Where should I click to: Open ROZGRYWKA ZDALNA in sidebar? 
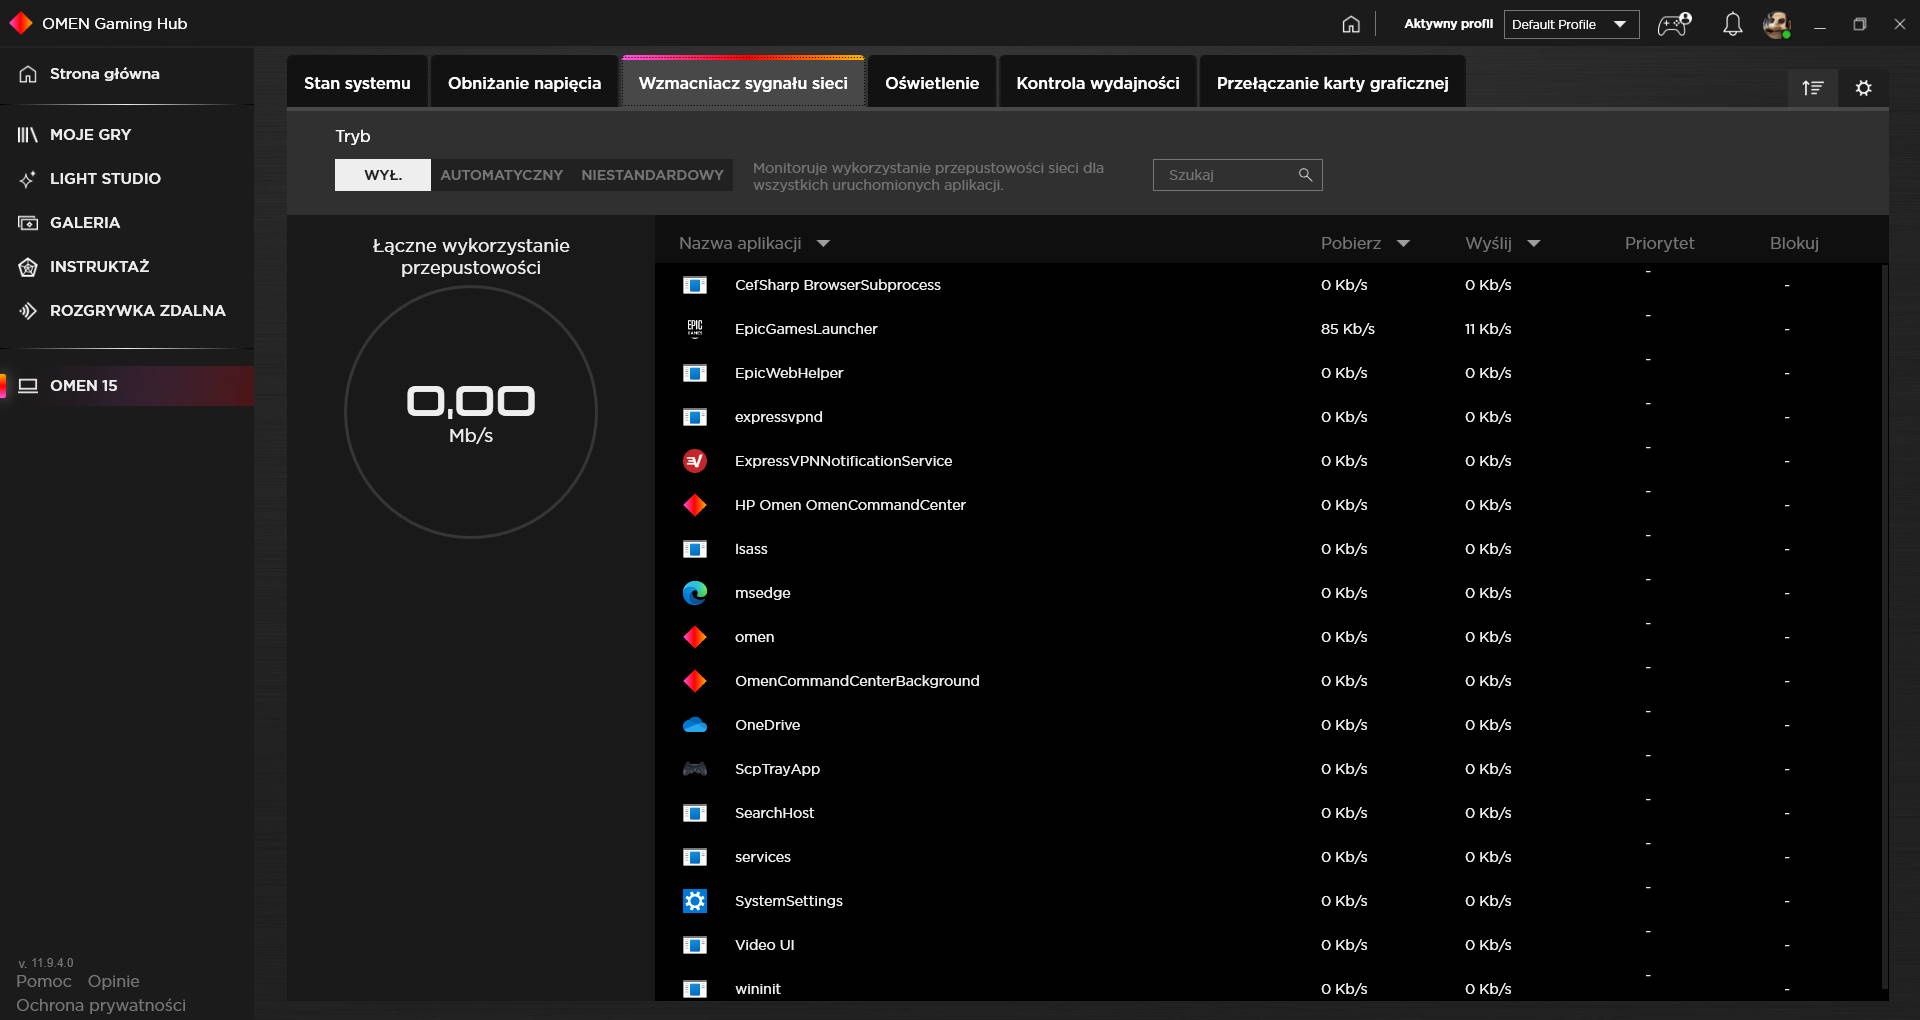click(x=127, y=311)
